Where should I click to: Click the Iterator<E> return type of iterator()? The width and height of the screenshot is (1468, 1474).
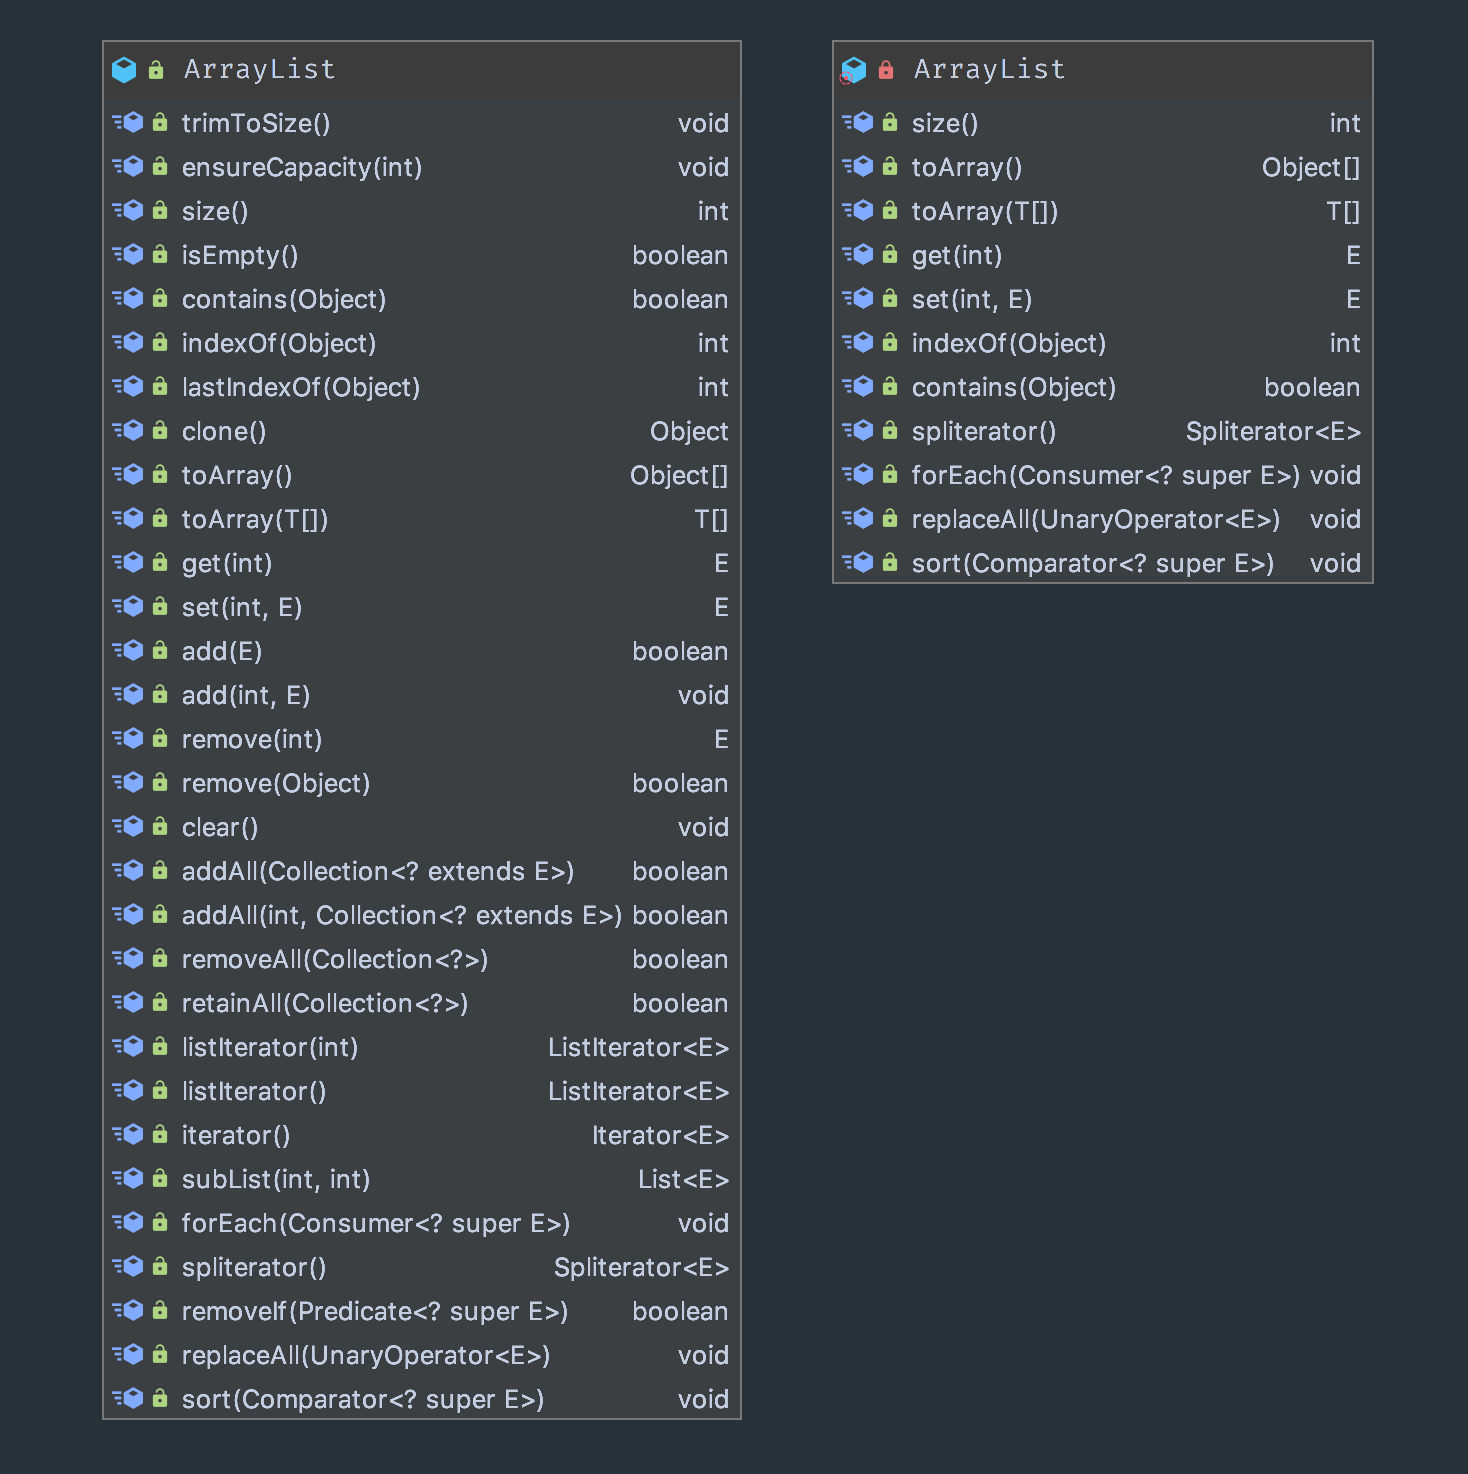click(x=660, y=1135)
